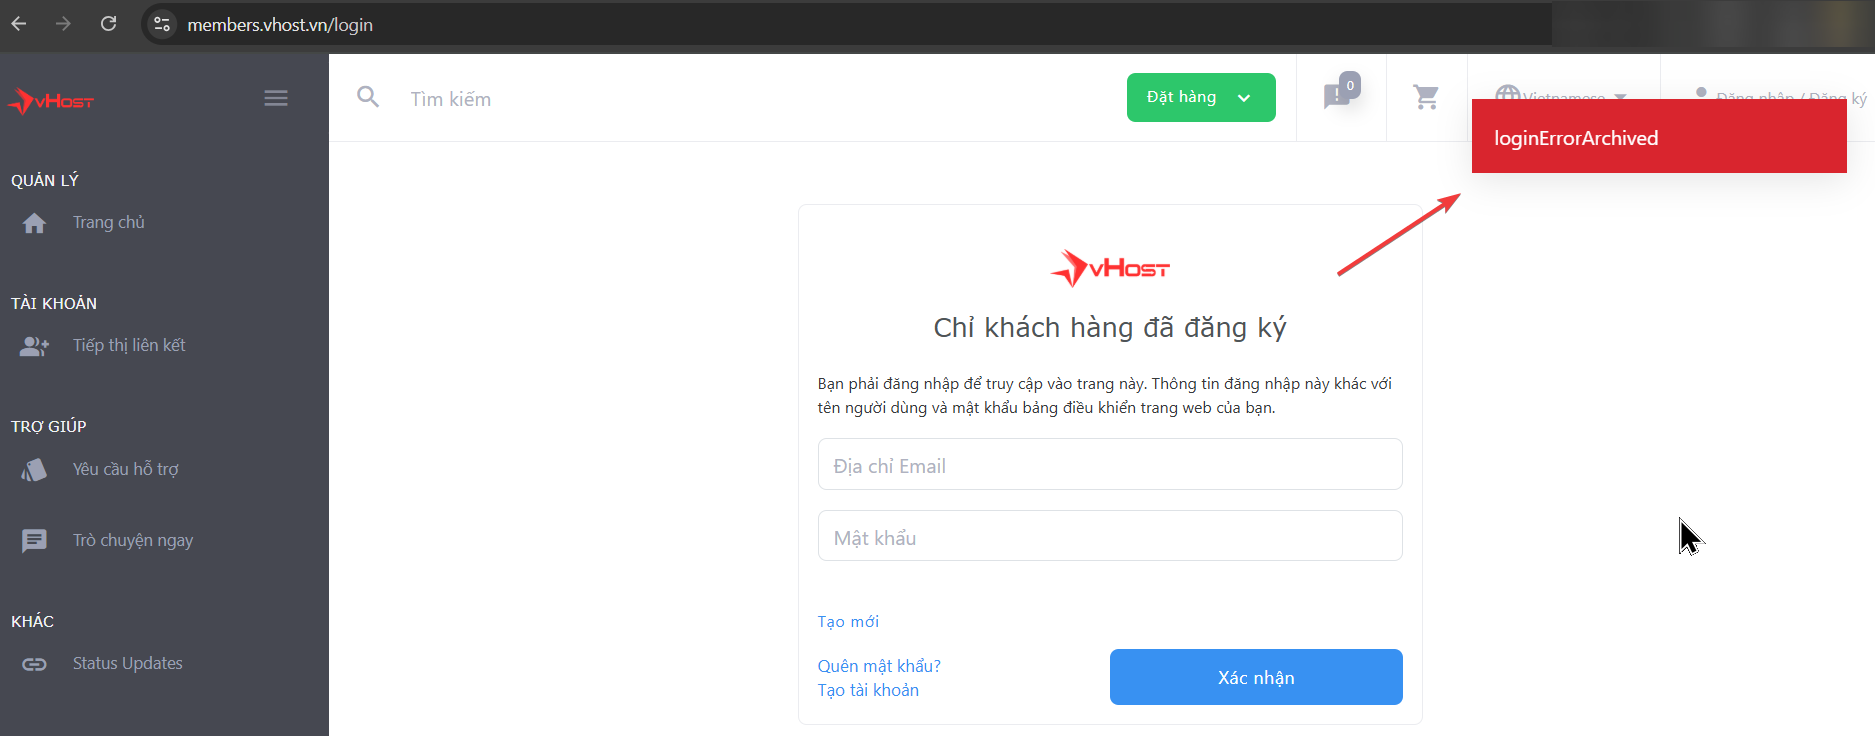Select Tiếp thị liên kết menu item
This screenshot has width=1875, height=736.
click(x=128, y=345)
